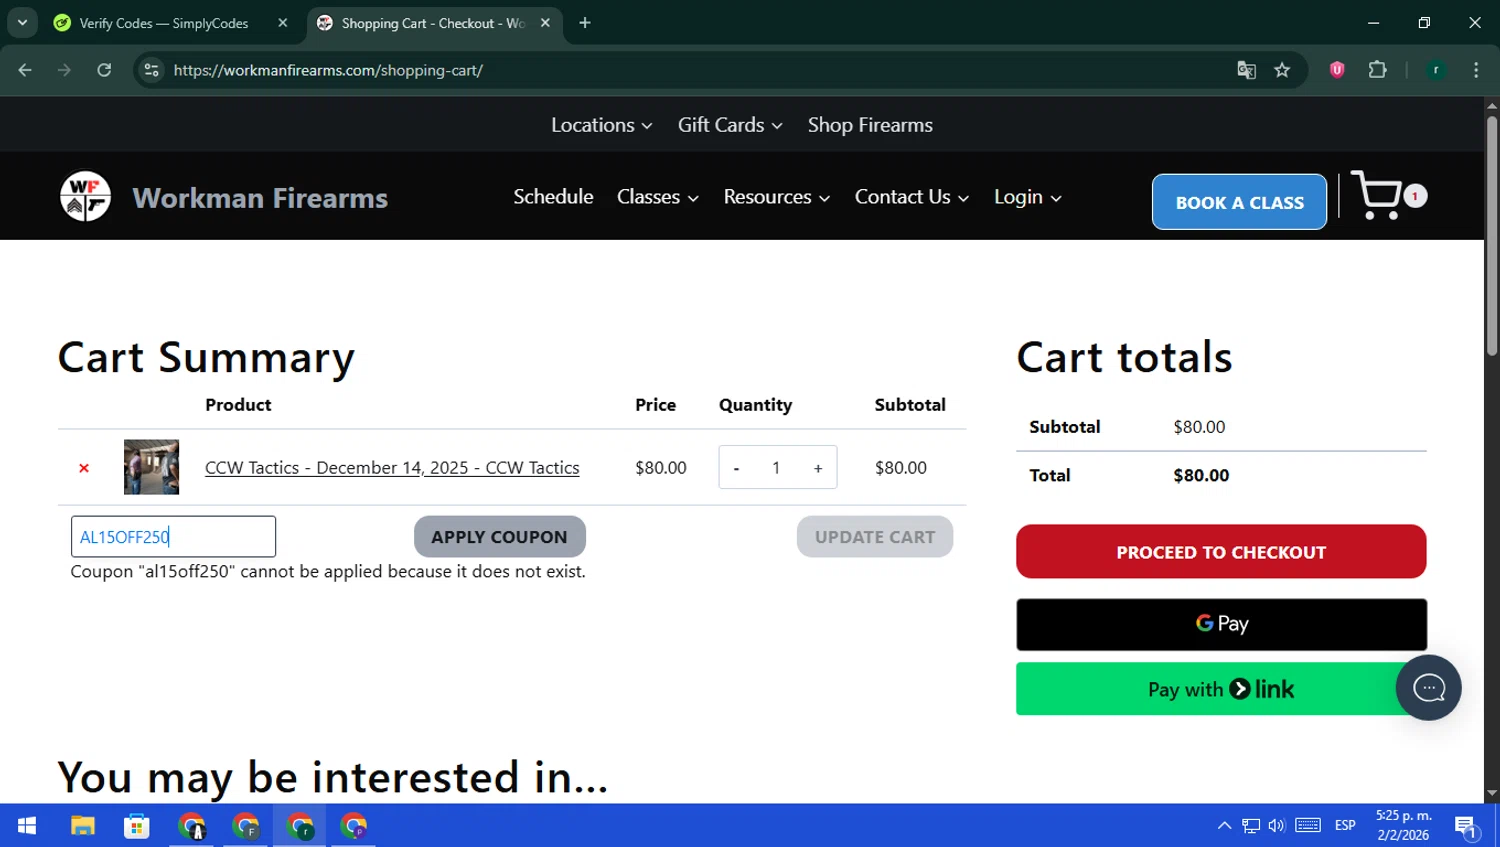Expand the Locations menu
Screen dimensions: 1500x847
point(601,125)
